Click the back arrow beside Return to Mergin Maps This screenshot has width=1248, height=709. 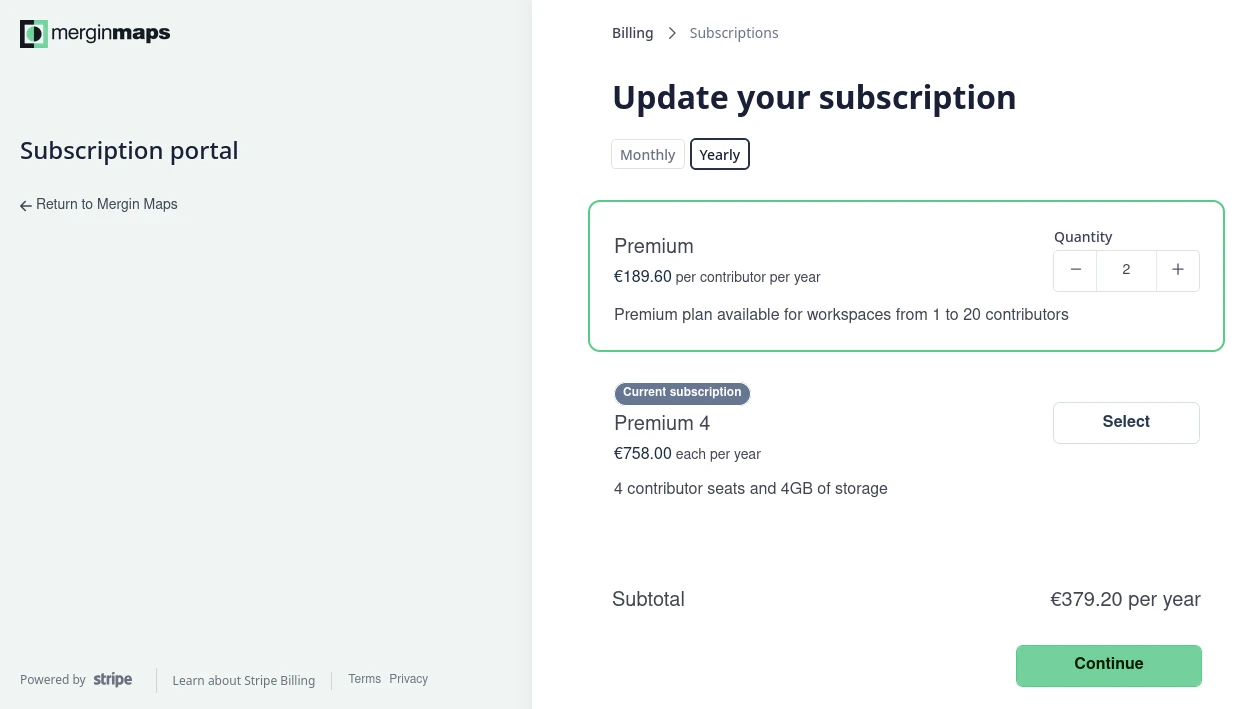[25, 205]
